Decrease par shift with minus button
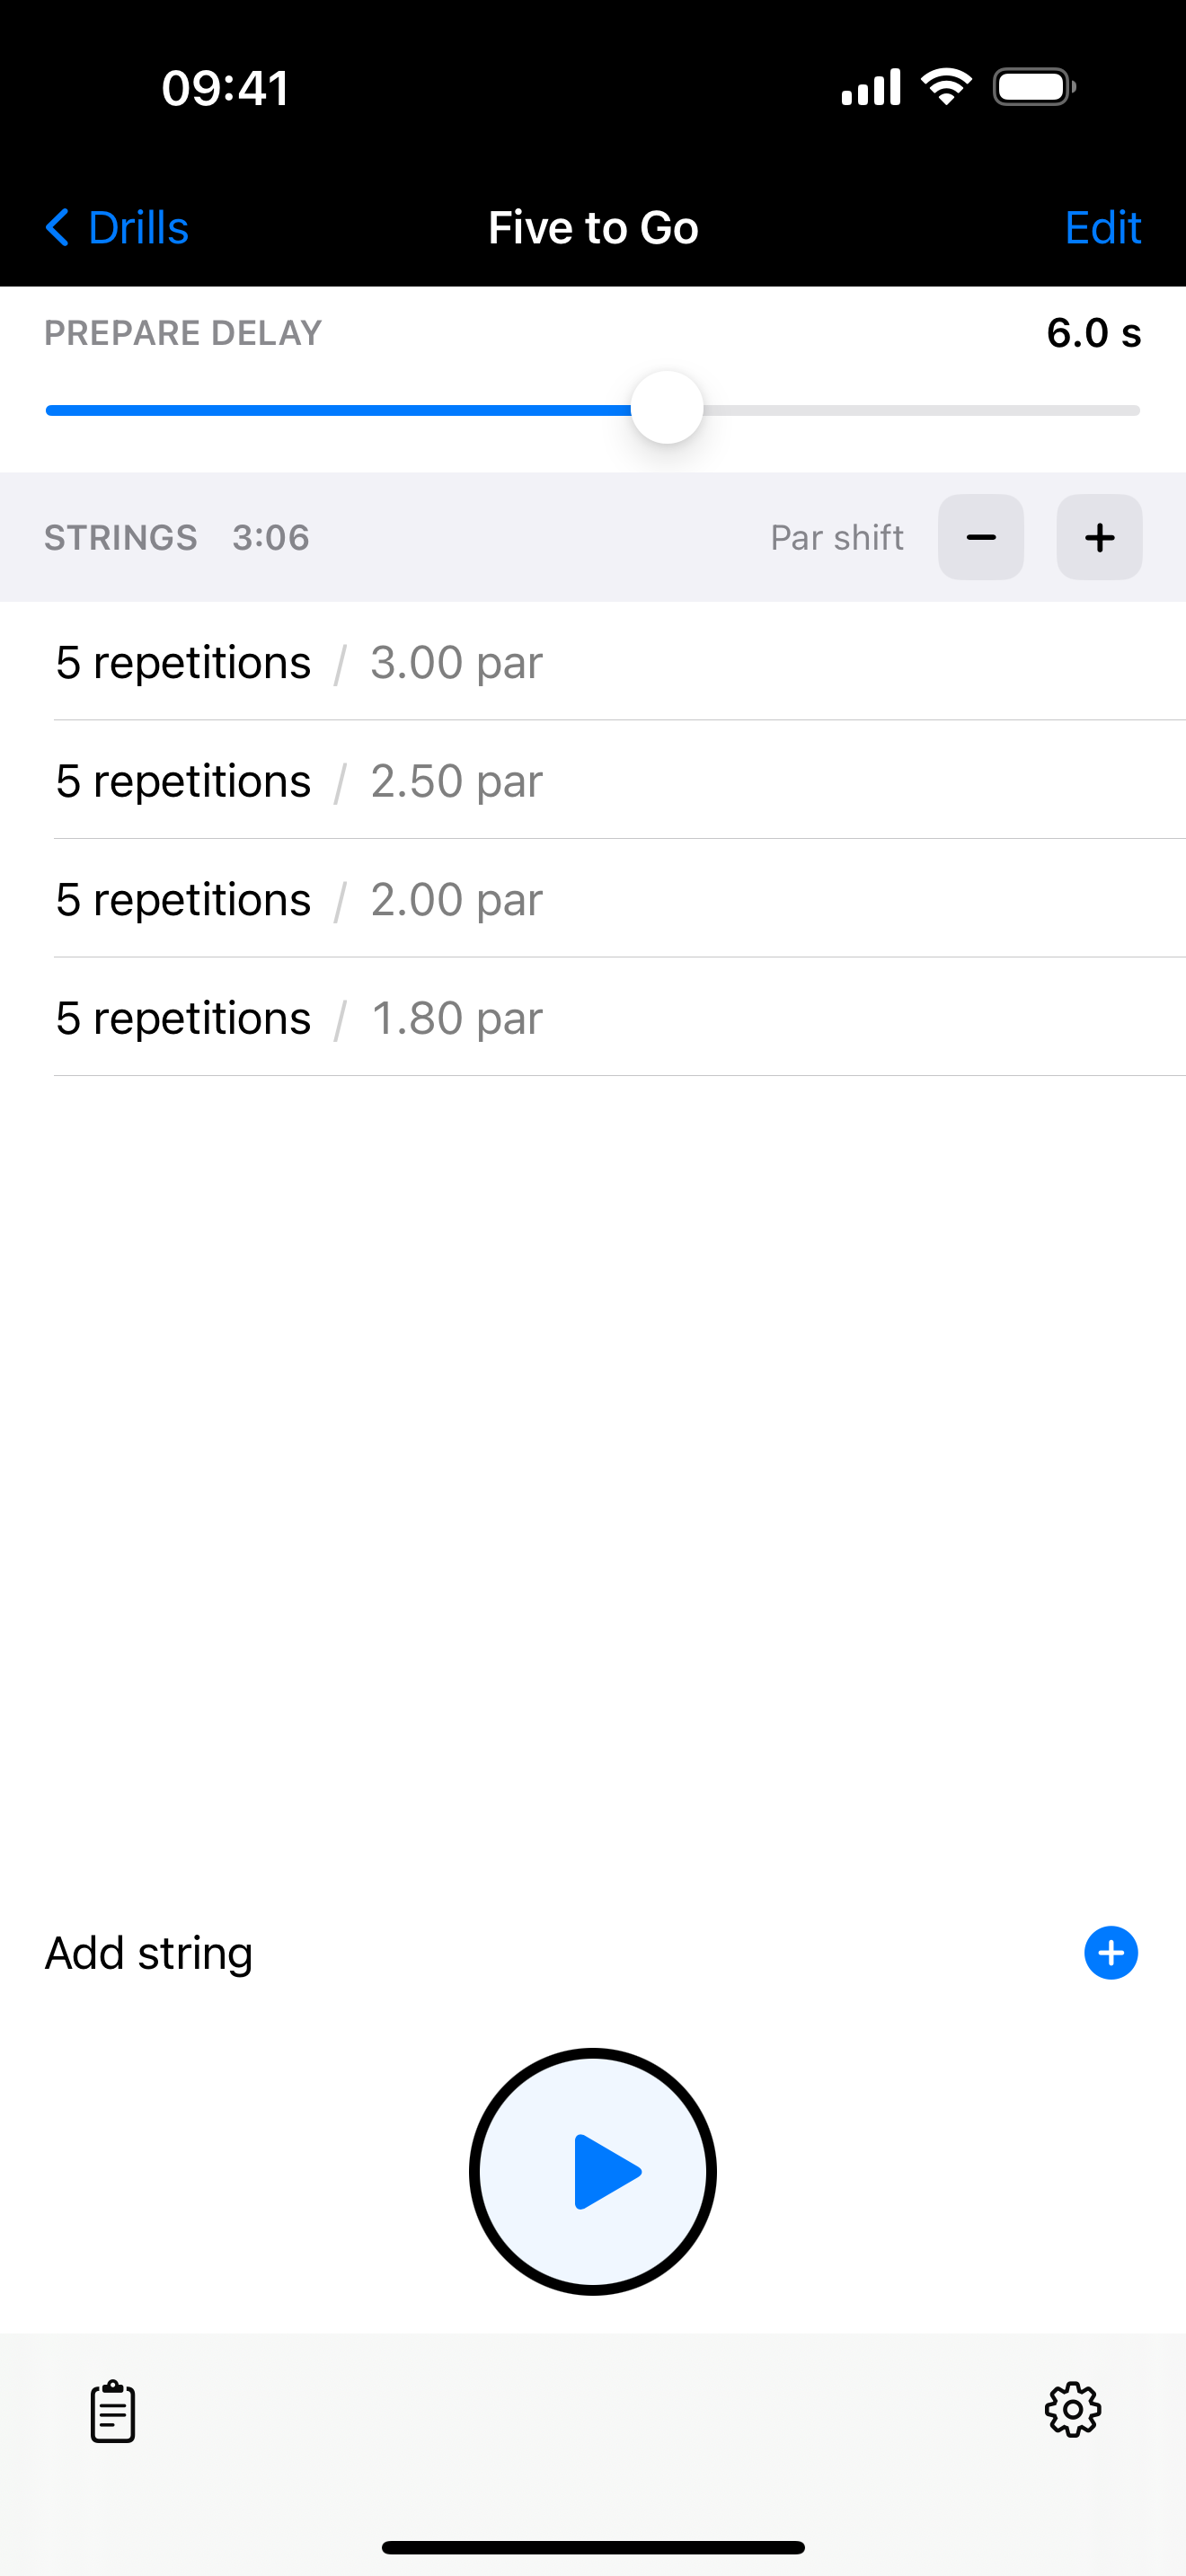Image resolution: width=1186 pixels, height=2576 pixels. [x=980, y=537]
